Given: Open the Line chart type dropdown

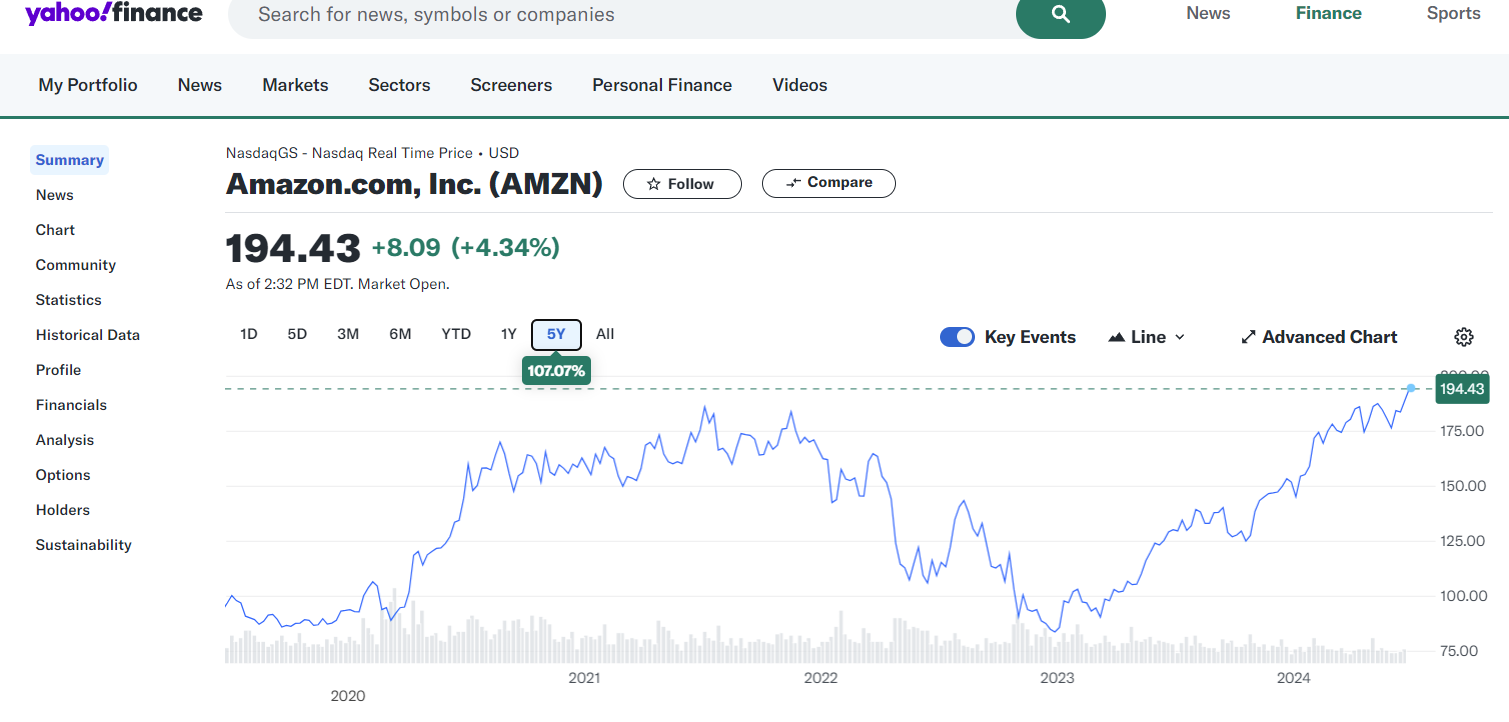Looking at the screenshot, I should coord(1147,337).
